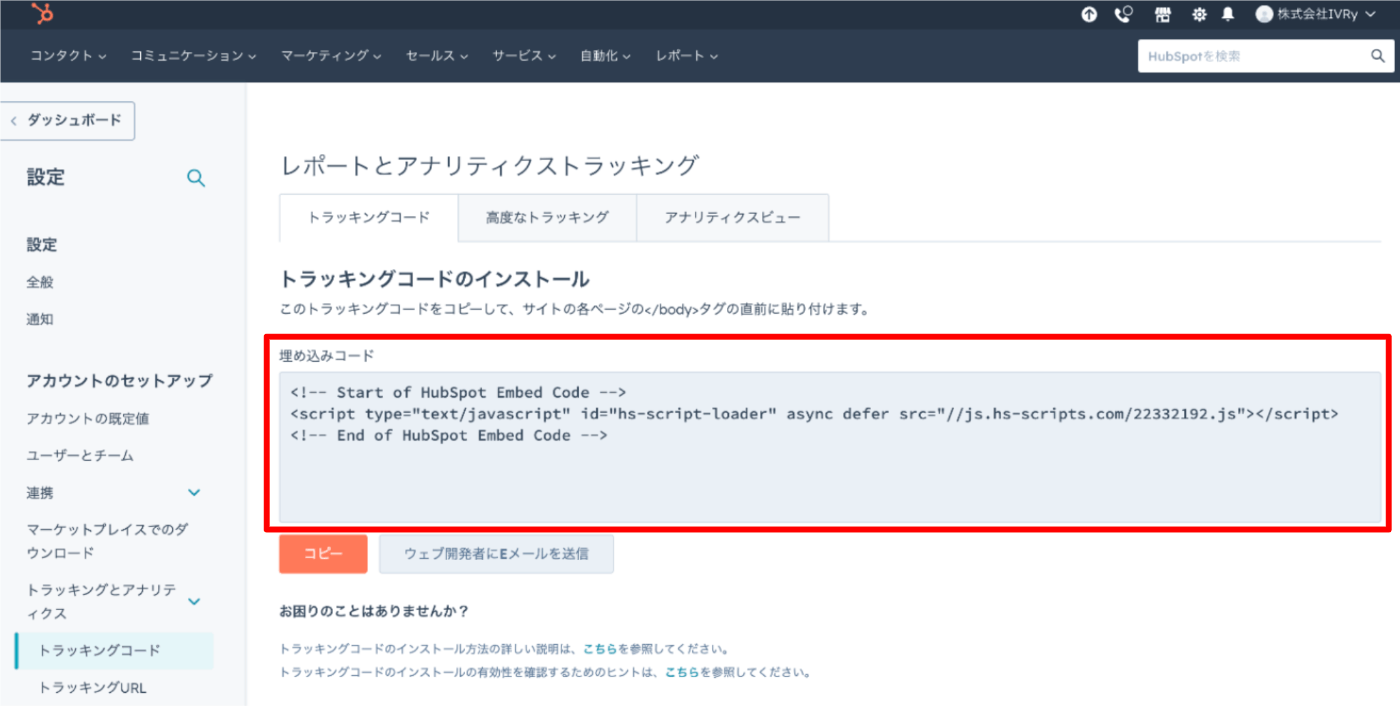Open the upgrade arrow icon in top bar
This screenshot has height=706, width=1400.
click(1089, 14)
